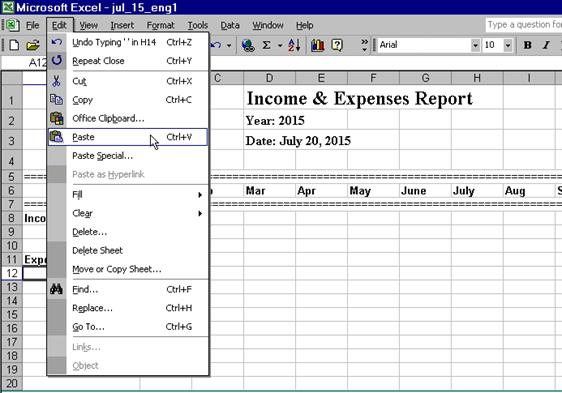The image size is (562, 393).
Task: Click the 'Income & Expenses Report' title cell
Action: [359, 98]
